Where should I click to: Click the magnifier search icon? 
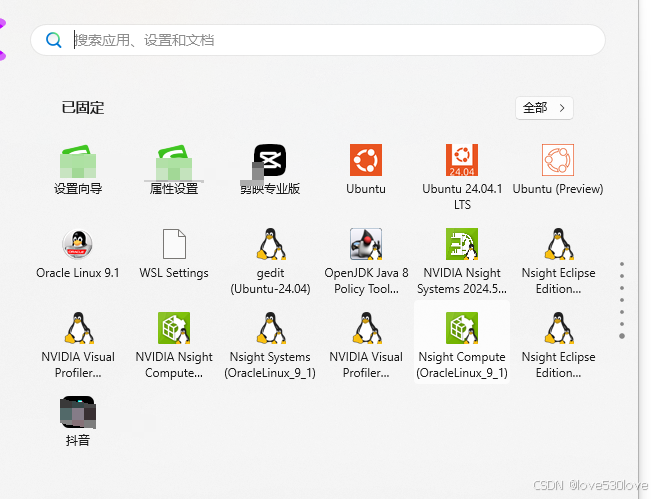[x=53, y=40]
